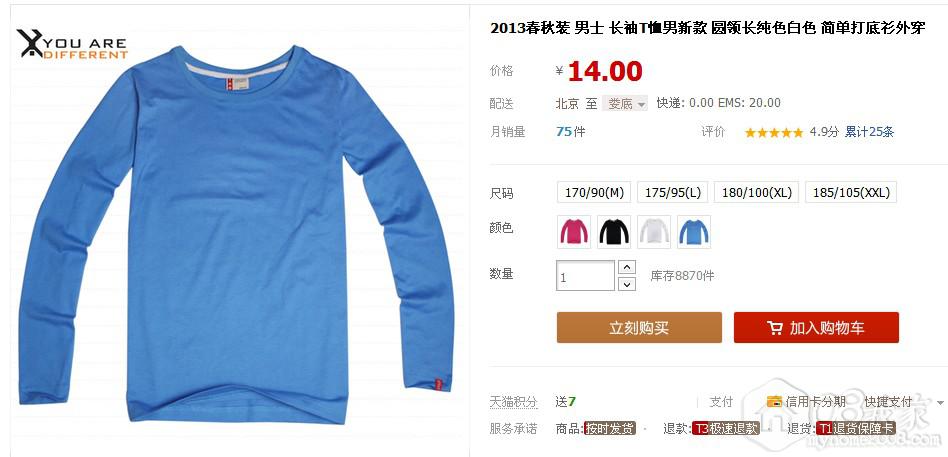Choose size 185/105(XXL)

tap(851, 192)
